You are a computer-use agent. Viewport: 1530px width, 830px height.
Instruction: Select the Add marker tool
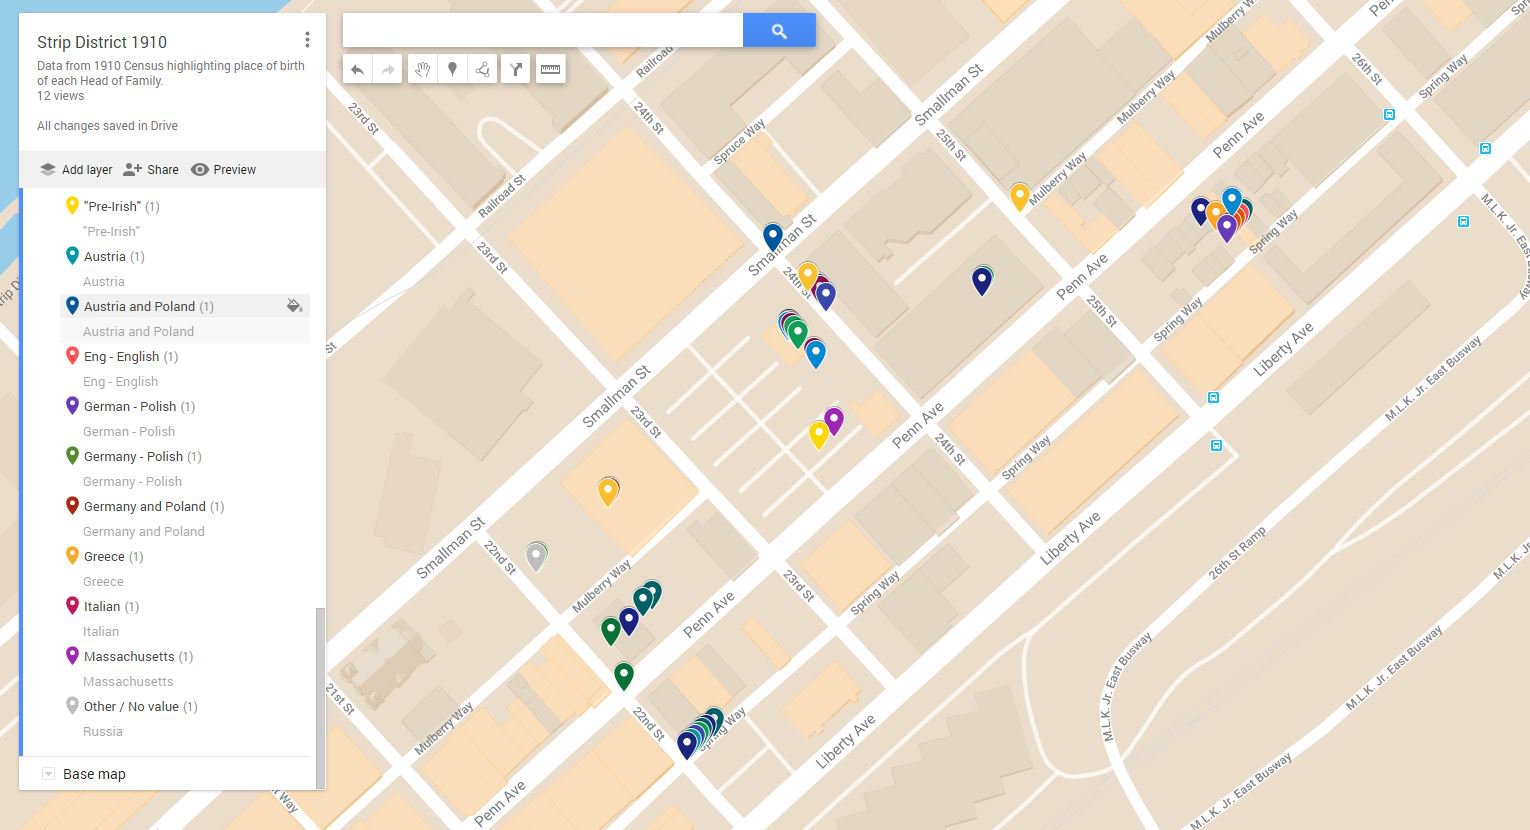coord(452,68)
